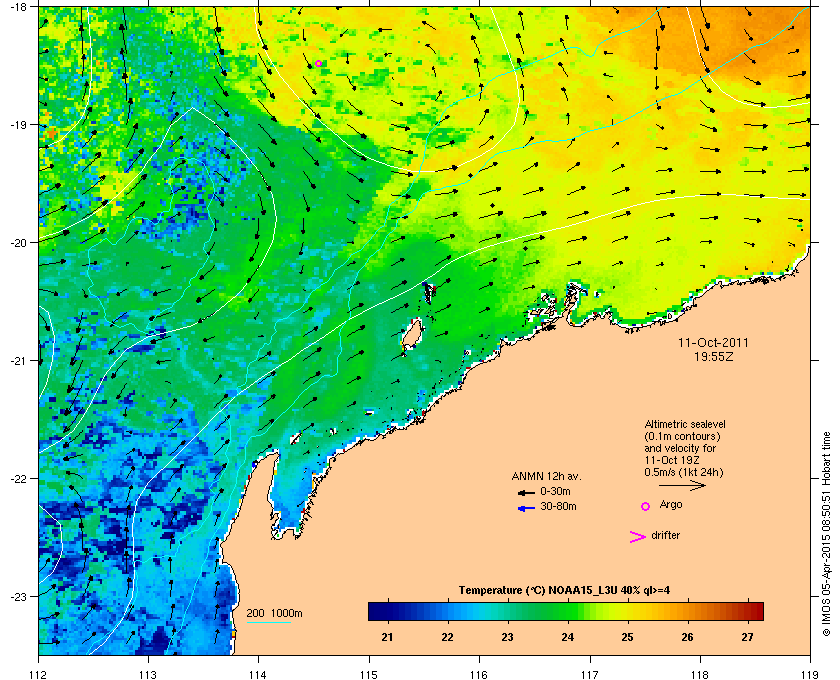Viewport: 840px width, 680px height.
Task: Click the longitude axis label '112'
Action: tap(39, 675)
